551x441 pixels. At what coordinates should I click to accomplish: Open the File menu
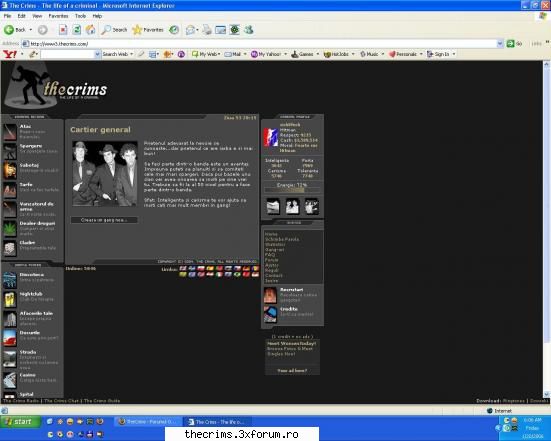point(7,16)
